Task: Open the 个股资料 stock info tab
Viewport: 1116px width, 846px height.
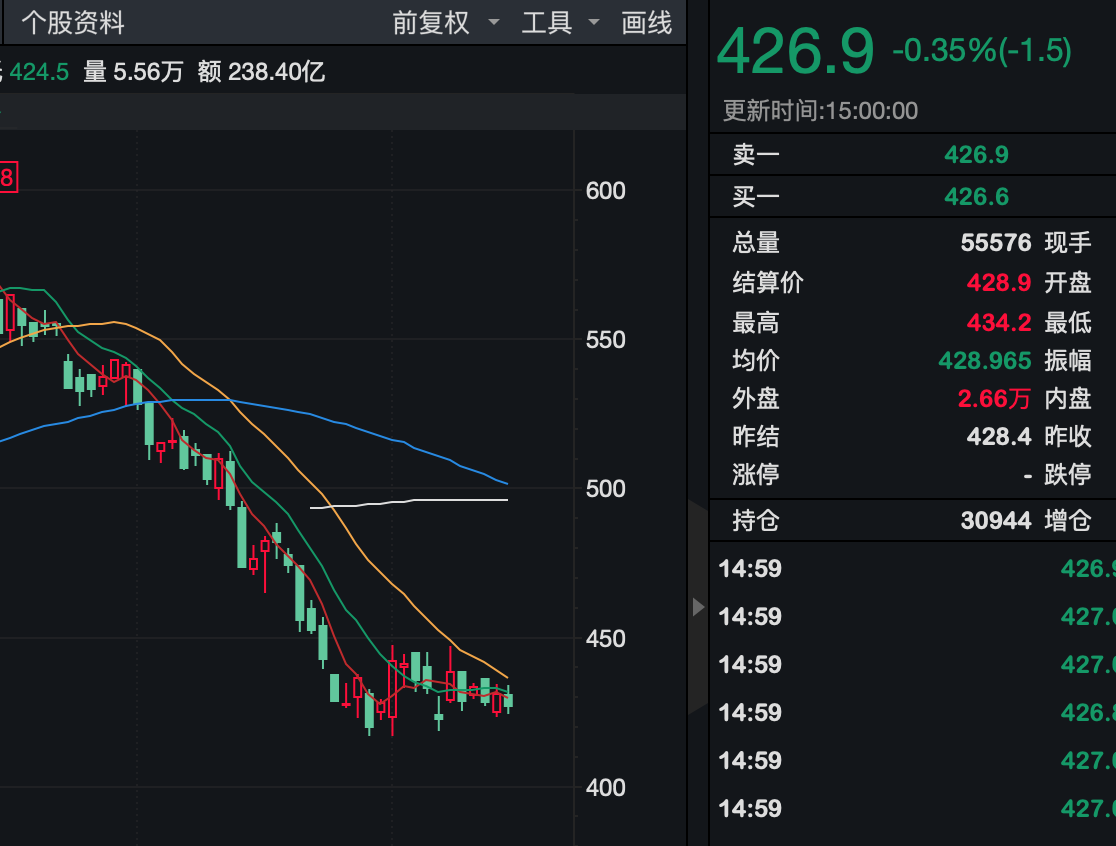Action: pyautogui.click(x=73, y=23)
